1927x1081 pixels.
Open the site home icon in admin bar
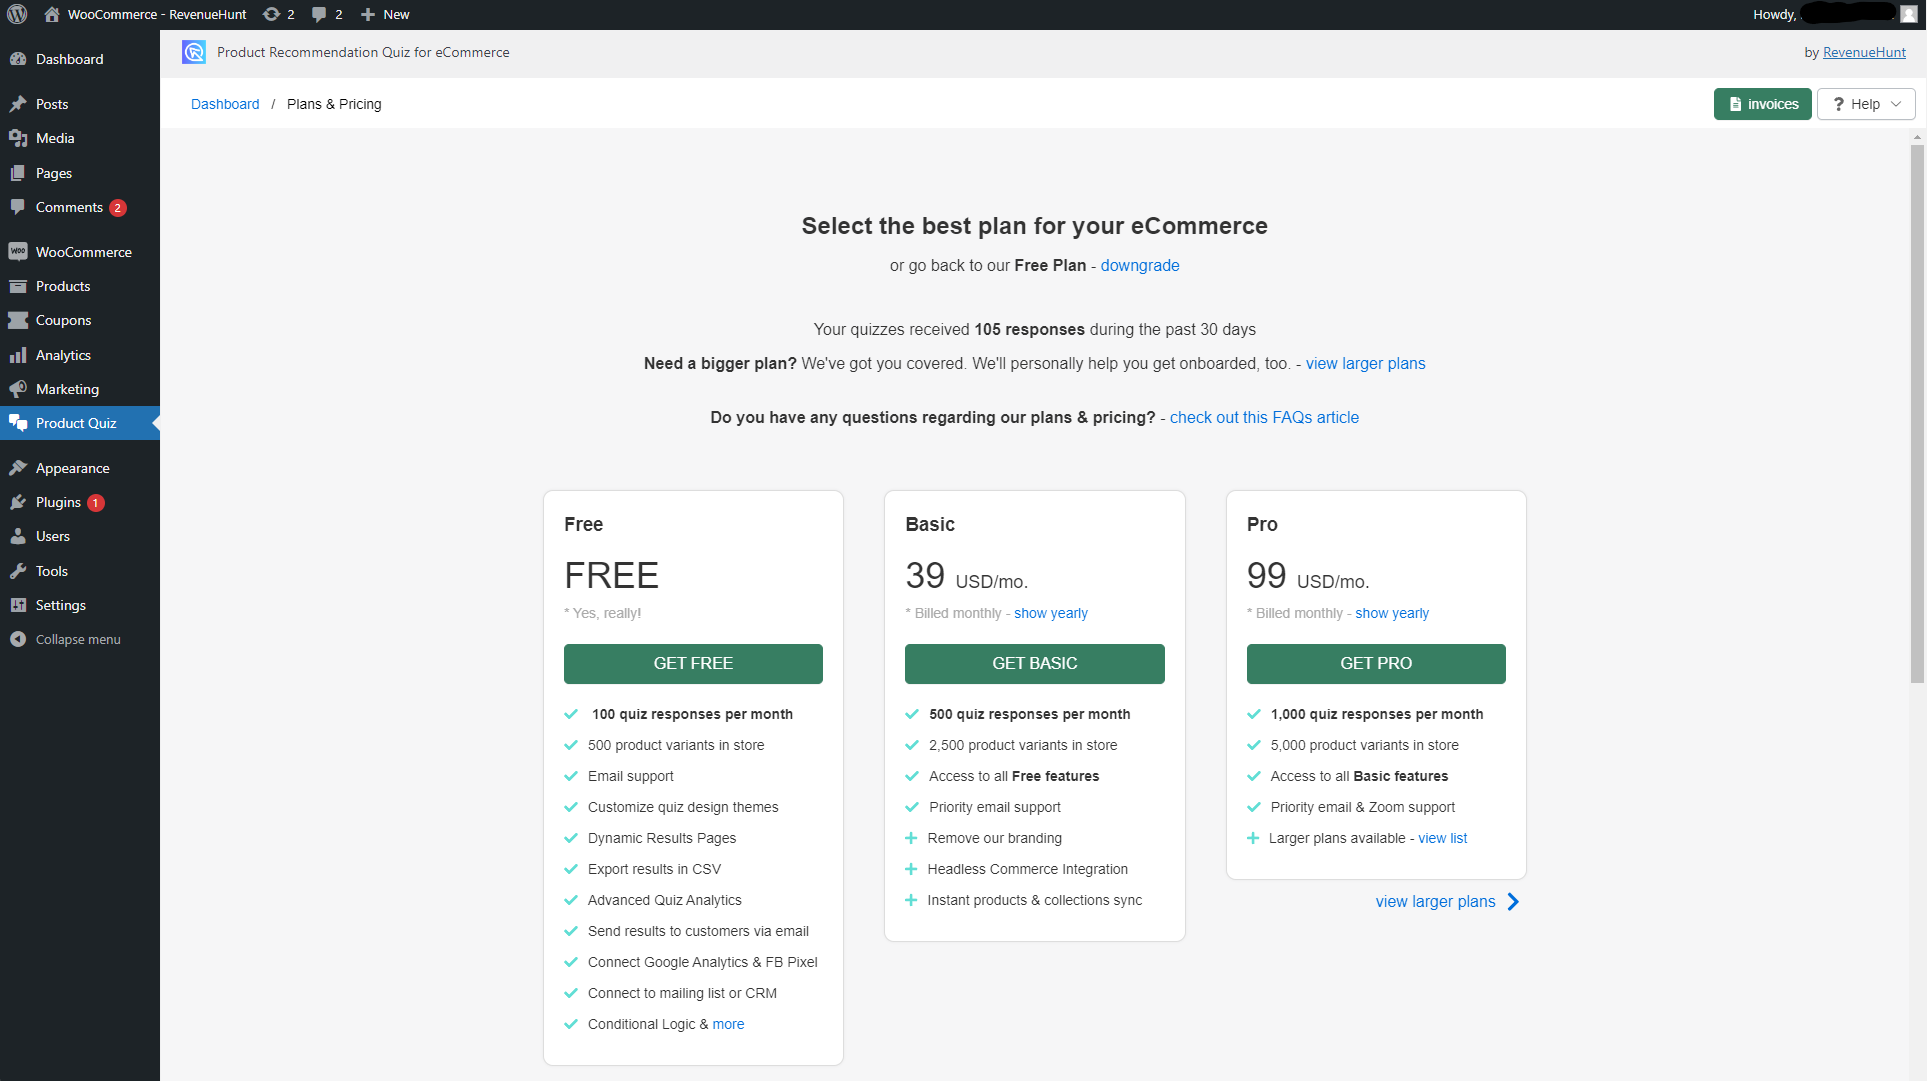[x=52, y=14]
